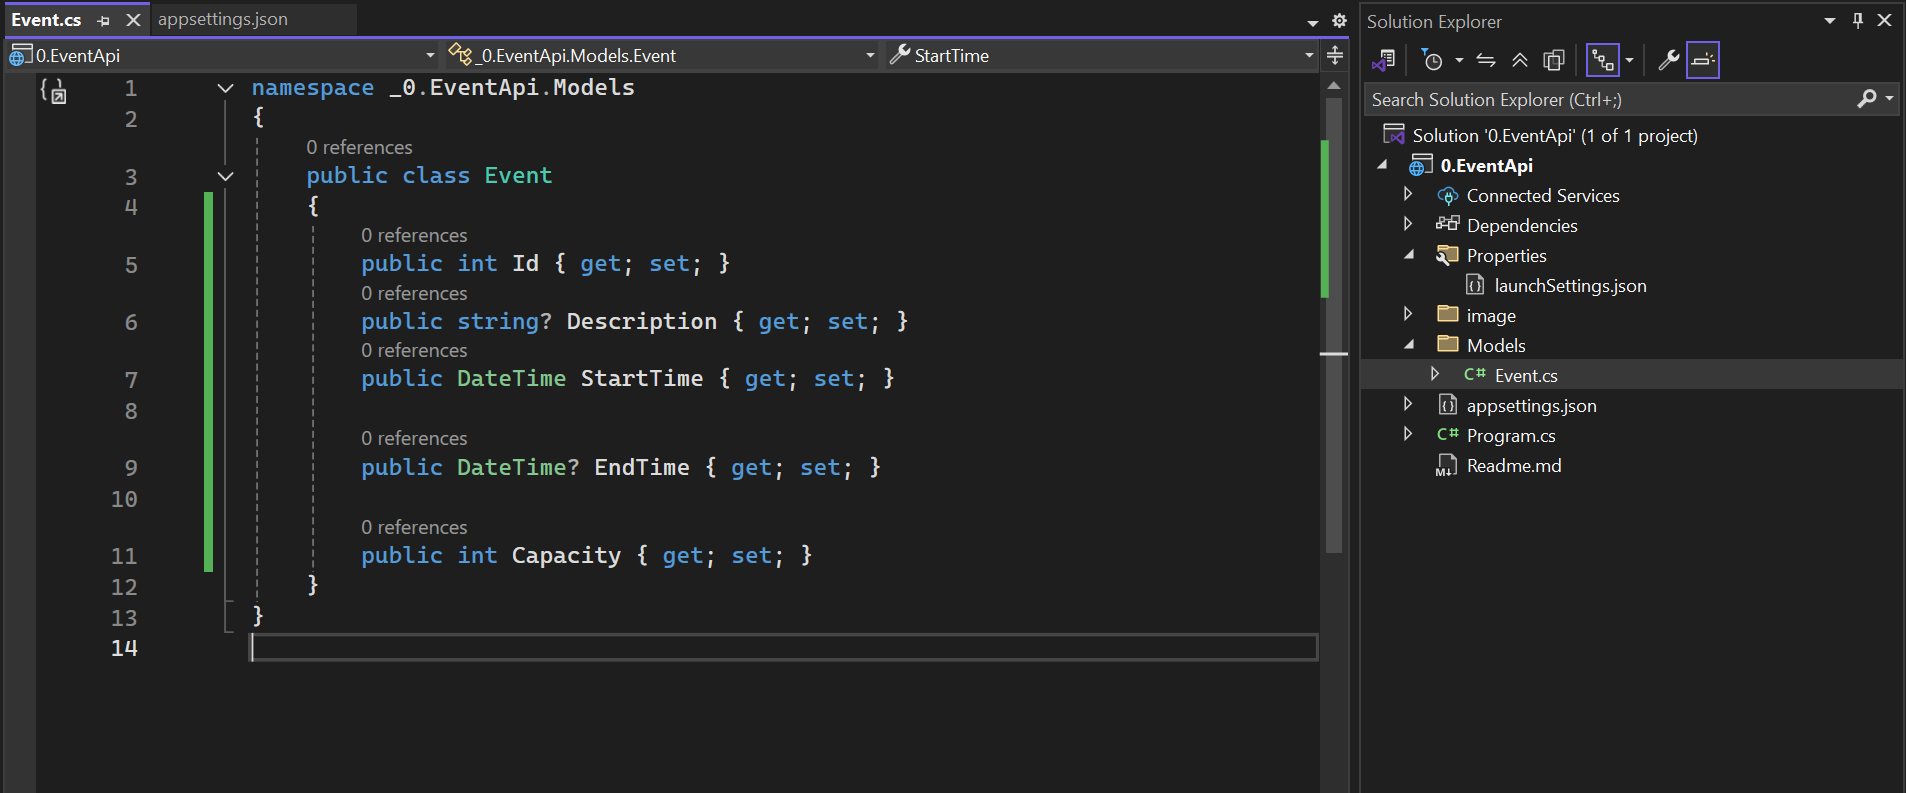
Task: Click '0 references' above Capacity property
Action: coord(414,527)
